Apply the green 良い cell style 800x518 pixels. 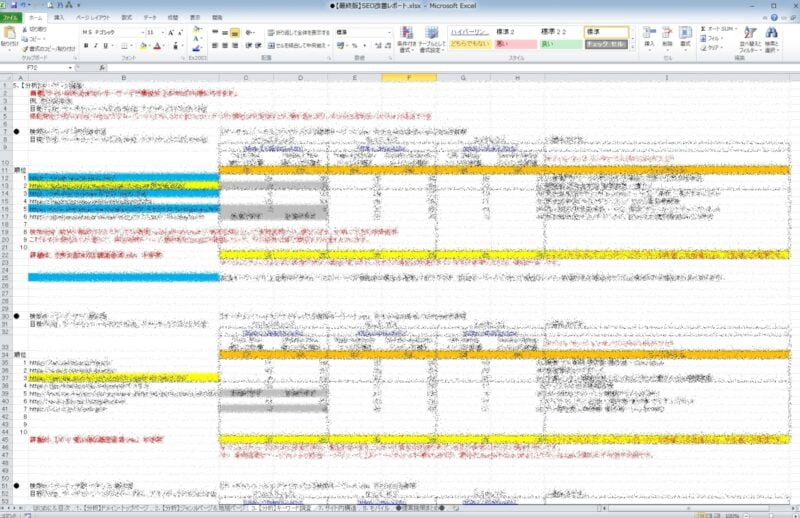coord(561,44)
